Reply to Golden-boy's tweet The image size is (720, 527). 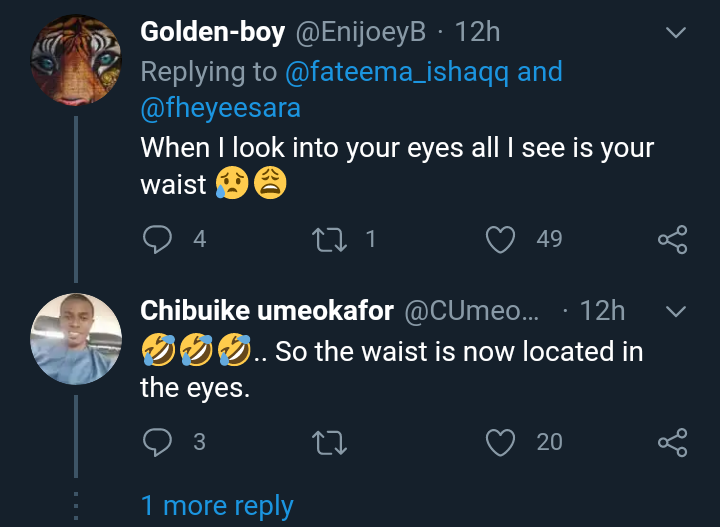pos(158,239)
